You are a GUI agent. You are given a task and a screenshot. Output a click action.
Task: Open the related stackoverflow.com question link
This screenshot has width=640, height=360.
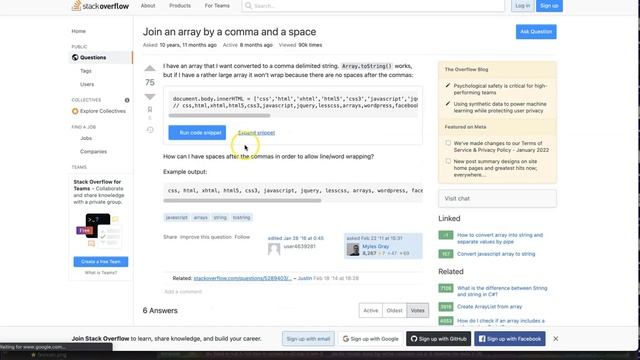pyautogui.click(x=242, y=278)
